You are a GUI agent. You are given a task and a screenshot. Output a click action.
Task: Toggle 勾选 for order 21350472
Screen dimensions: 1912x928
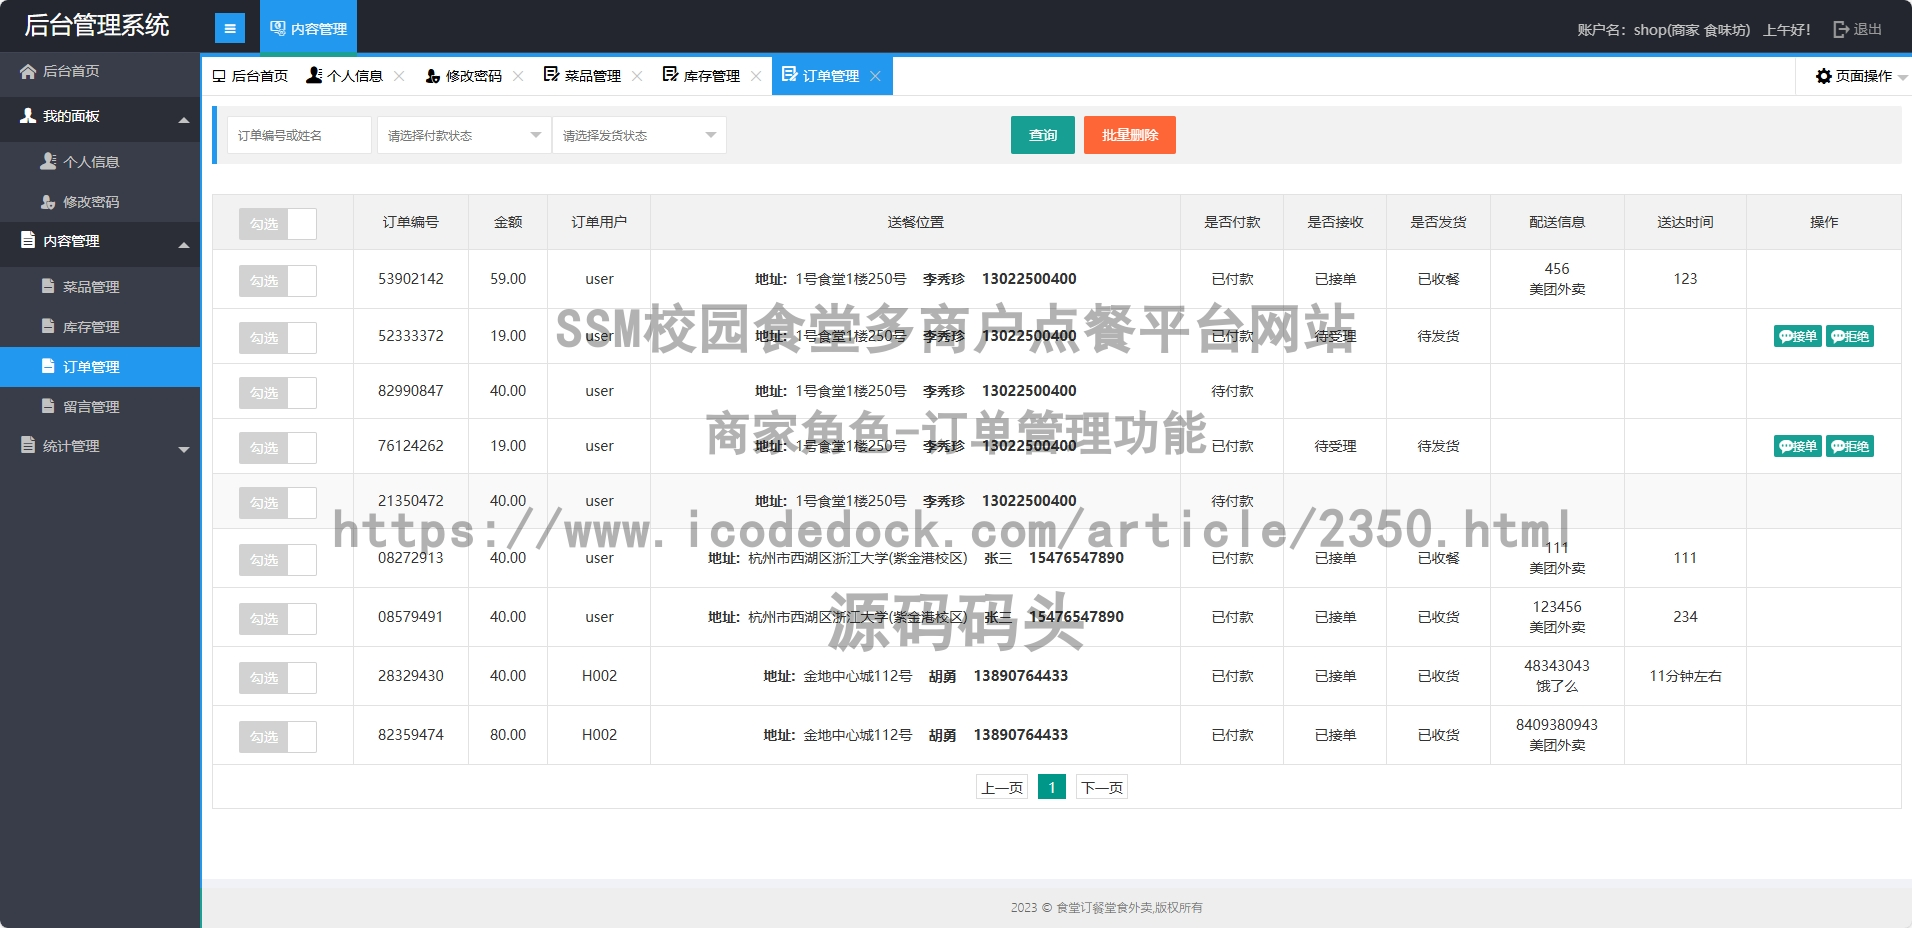tap(278, 503)
